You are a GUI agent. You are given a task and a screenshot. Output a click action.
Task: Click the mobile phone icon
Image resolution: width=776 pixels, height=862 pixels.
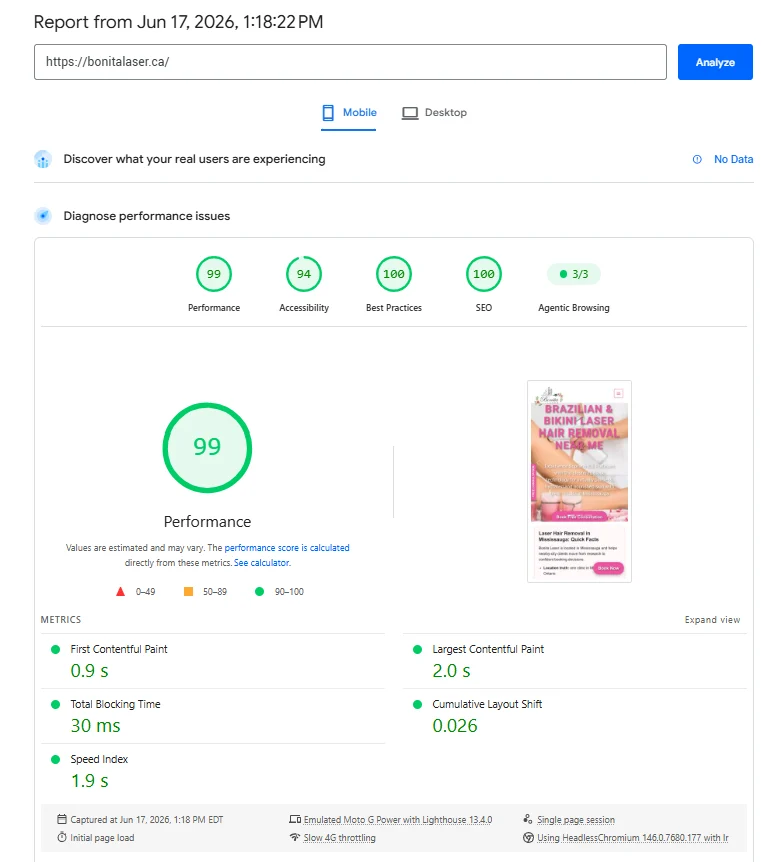point(328,113)
